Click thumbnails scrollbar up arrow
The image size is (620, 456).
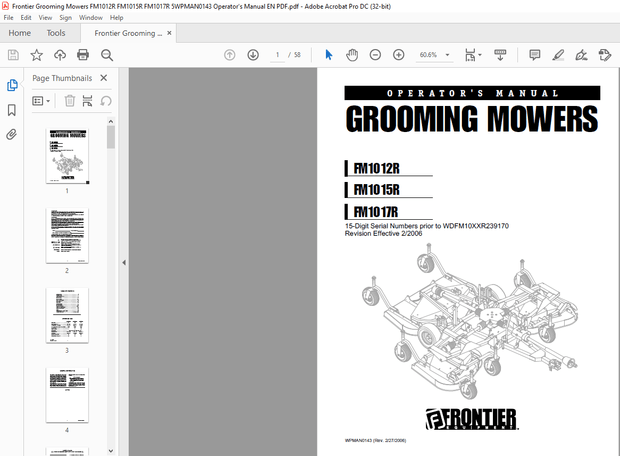(x=111, y=121)
